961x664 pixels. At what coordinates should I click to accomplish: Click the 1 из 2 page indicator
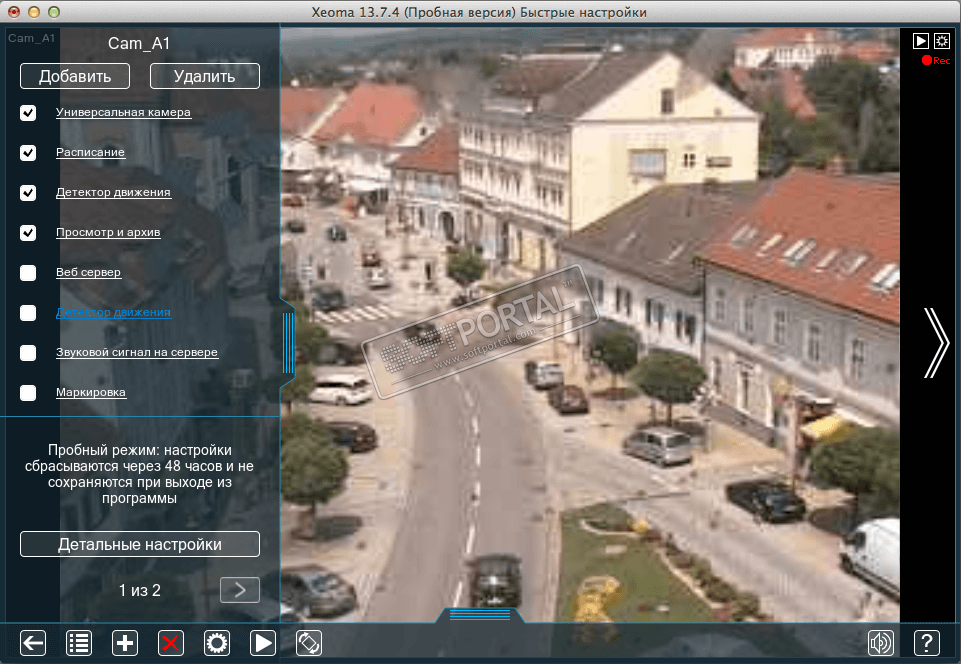click(139, 590)
